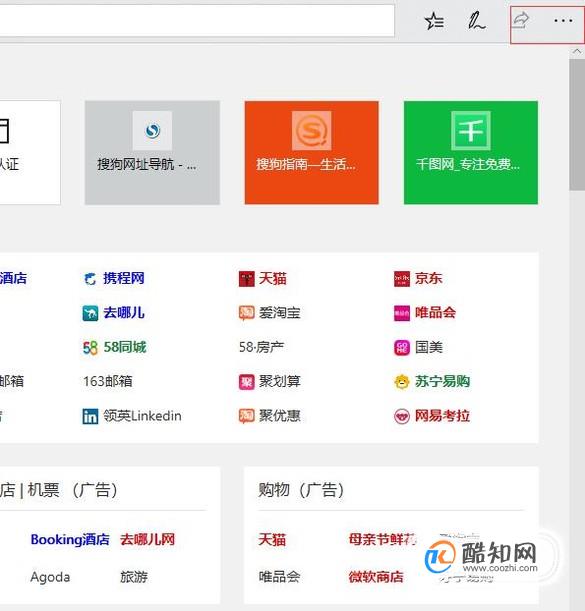Open the 58·房产 link
The height and width of the screenshot is (611, 585).
[x=261, y=347]
